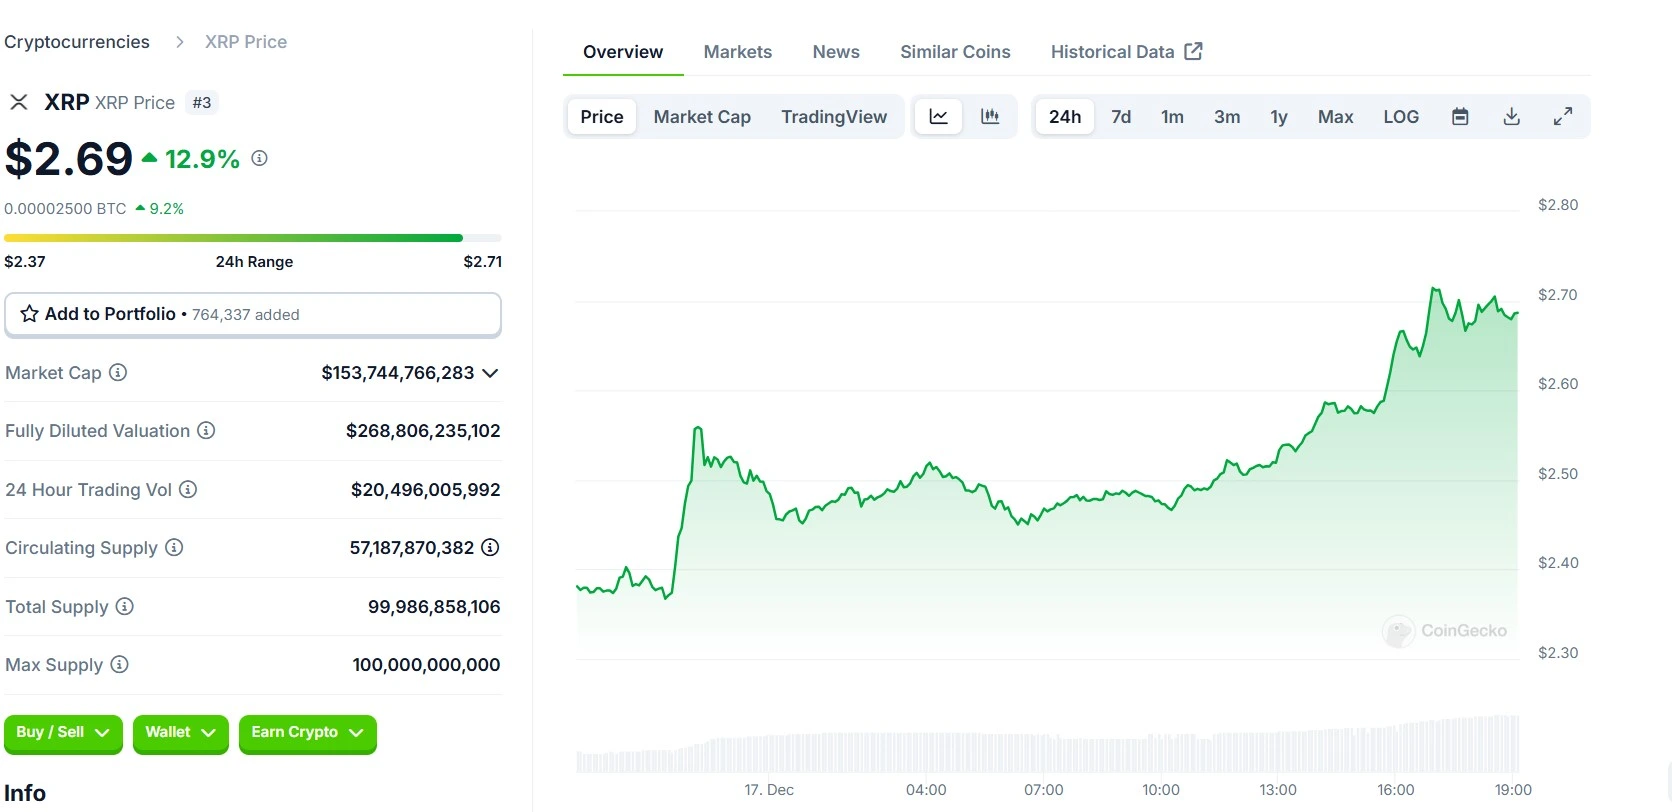Click the 17. Dec axis label
This screenshot has width=1672, height=812.
click(x=769, y=790)
